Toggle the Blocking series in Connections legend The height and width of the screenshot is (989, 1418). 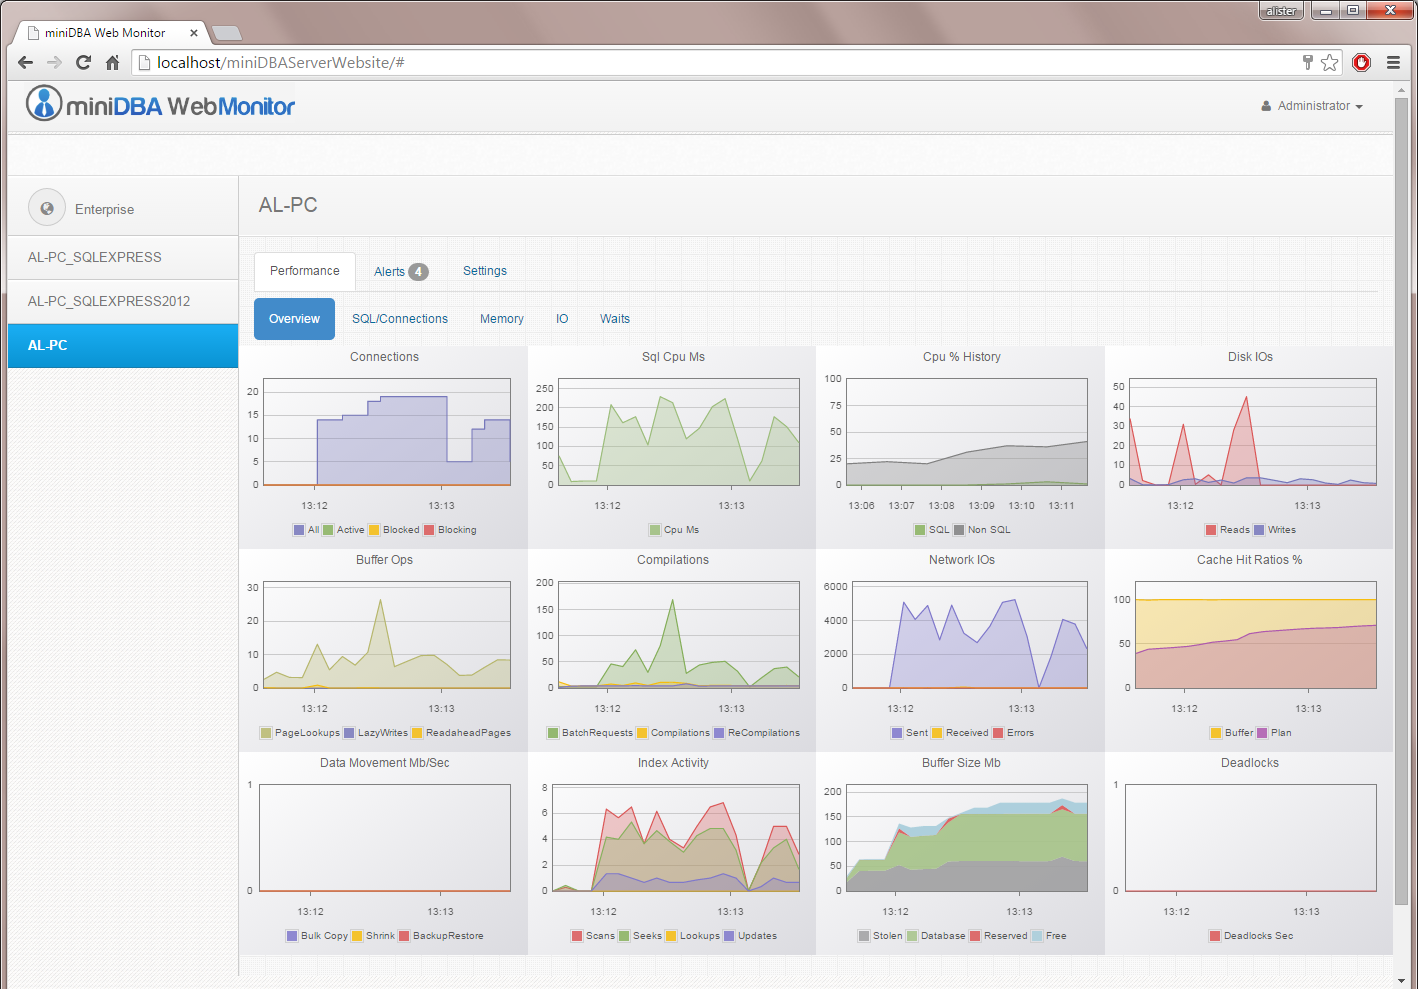tap(450, 530)
